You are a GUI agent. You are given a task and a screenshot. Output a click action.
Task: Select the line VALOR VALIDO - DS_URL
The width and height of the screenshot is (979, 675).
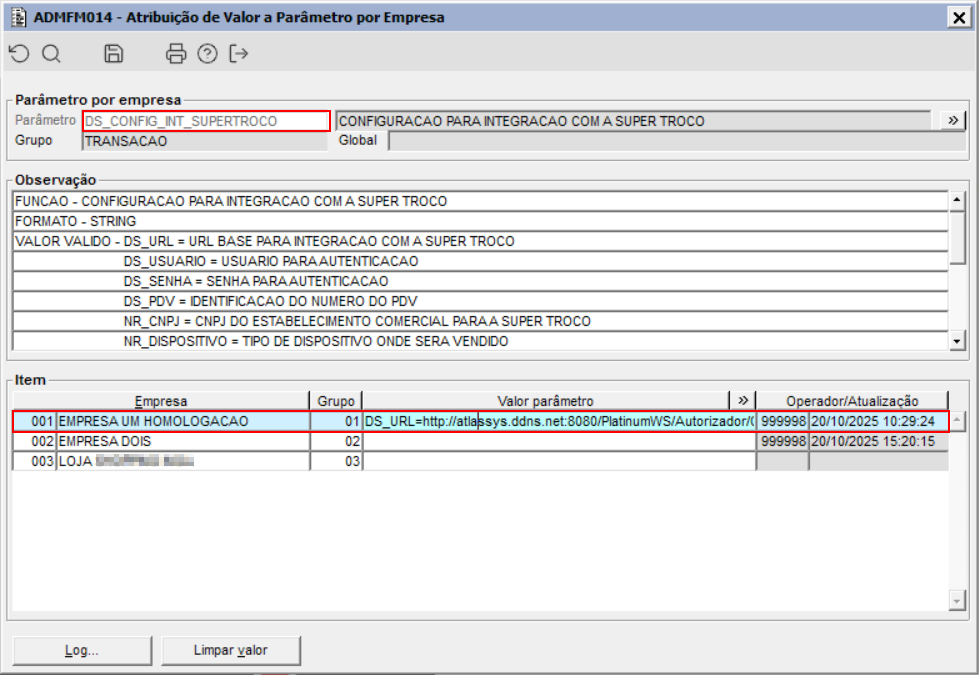click(480, 241)
